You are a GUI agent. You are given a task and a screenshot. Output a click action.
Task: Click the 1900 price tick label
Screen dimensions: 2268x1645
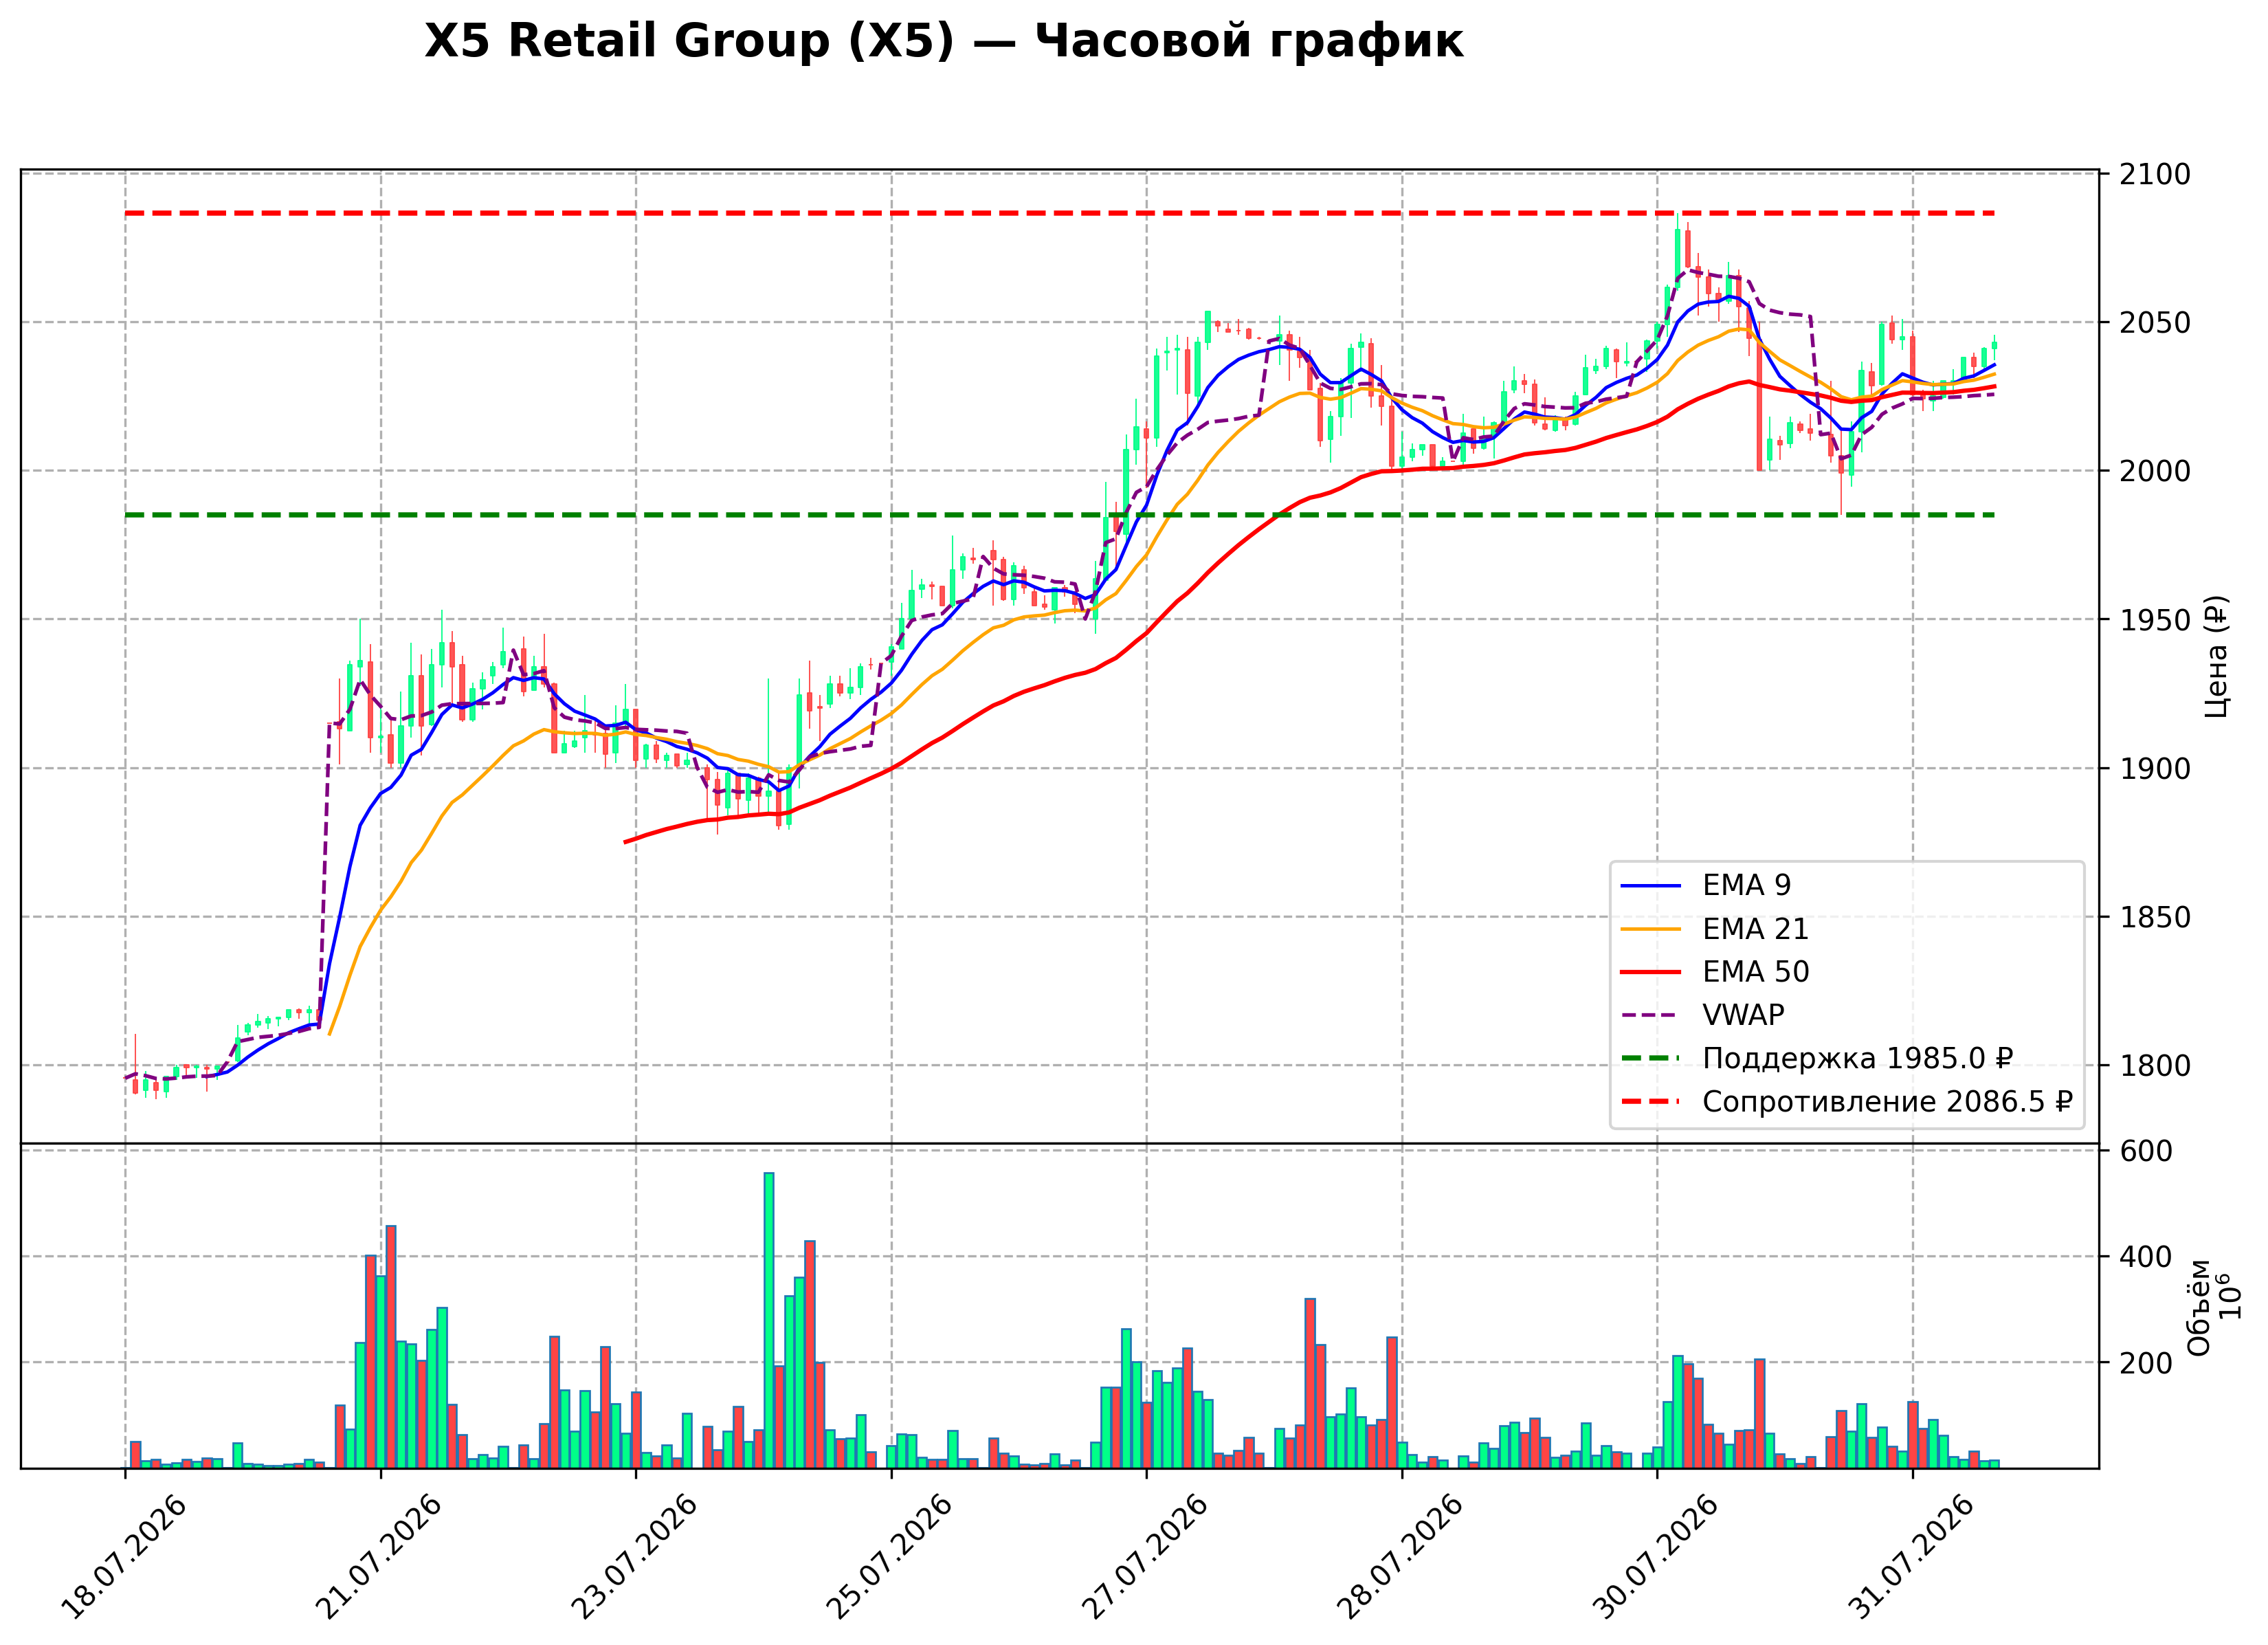pos(2155,769)
